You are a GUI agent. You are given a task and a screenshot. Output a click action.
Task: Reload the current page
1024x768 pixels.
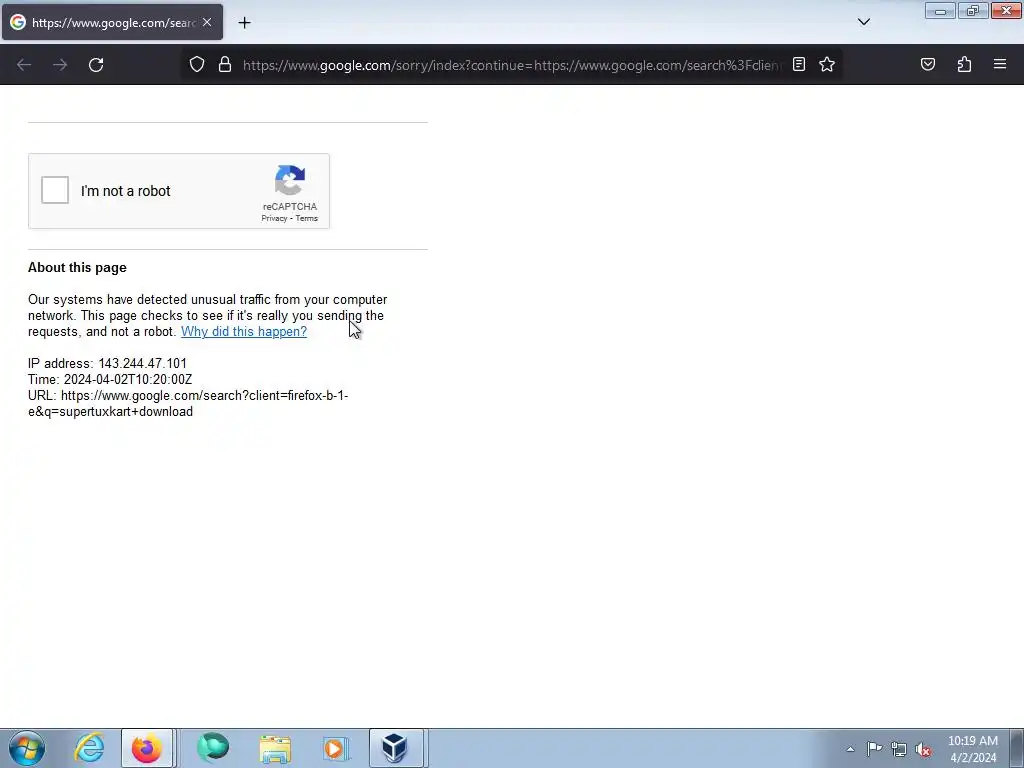point(96,65)
